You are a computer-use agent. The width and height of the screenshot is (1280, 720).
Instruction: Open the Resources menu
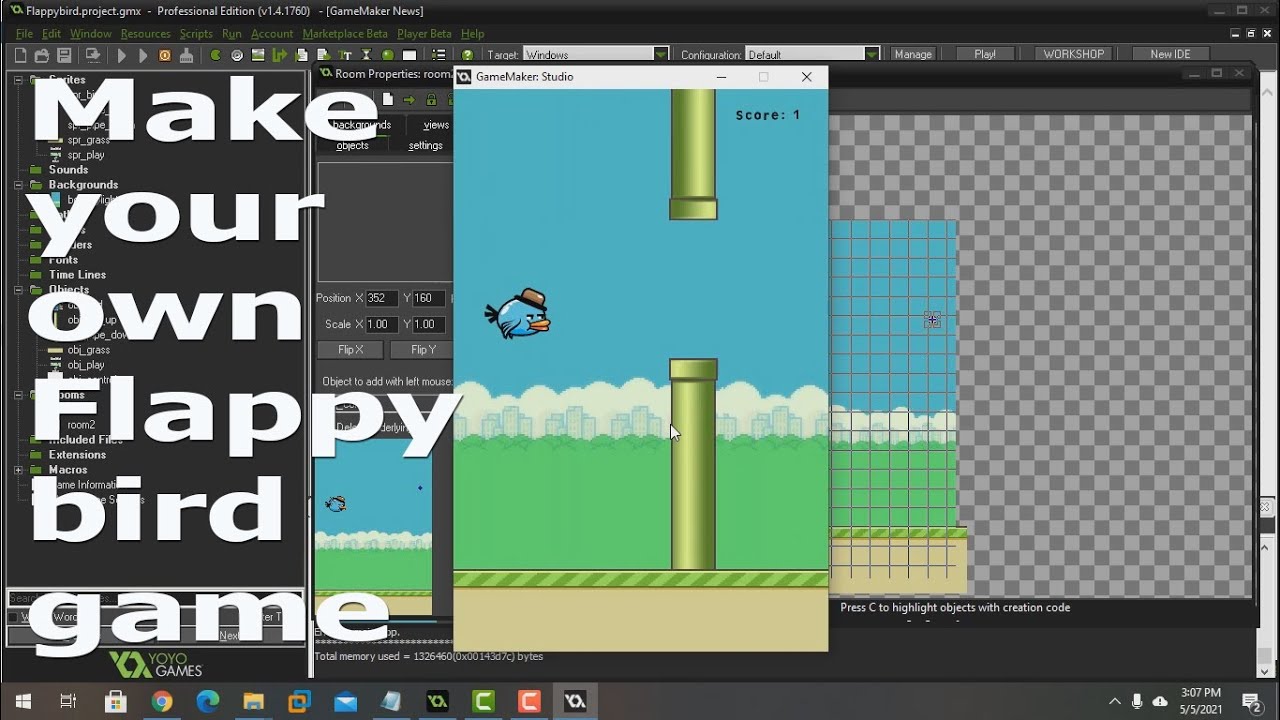(x=145, y=33)
